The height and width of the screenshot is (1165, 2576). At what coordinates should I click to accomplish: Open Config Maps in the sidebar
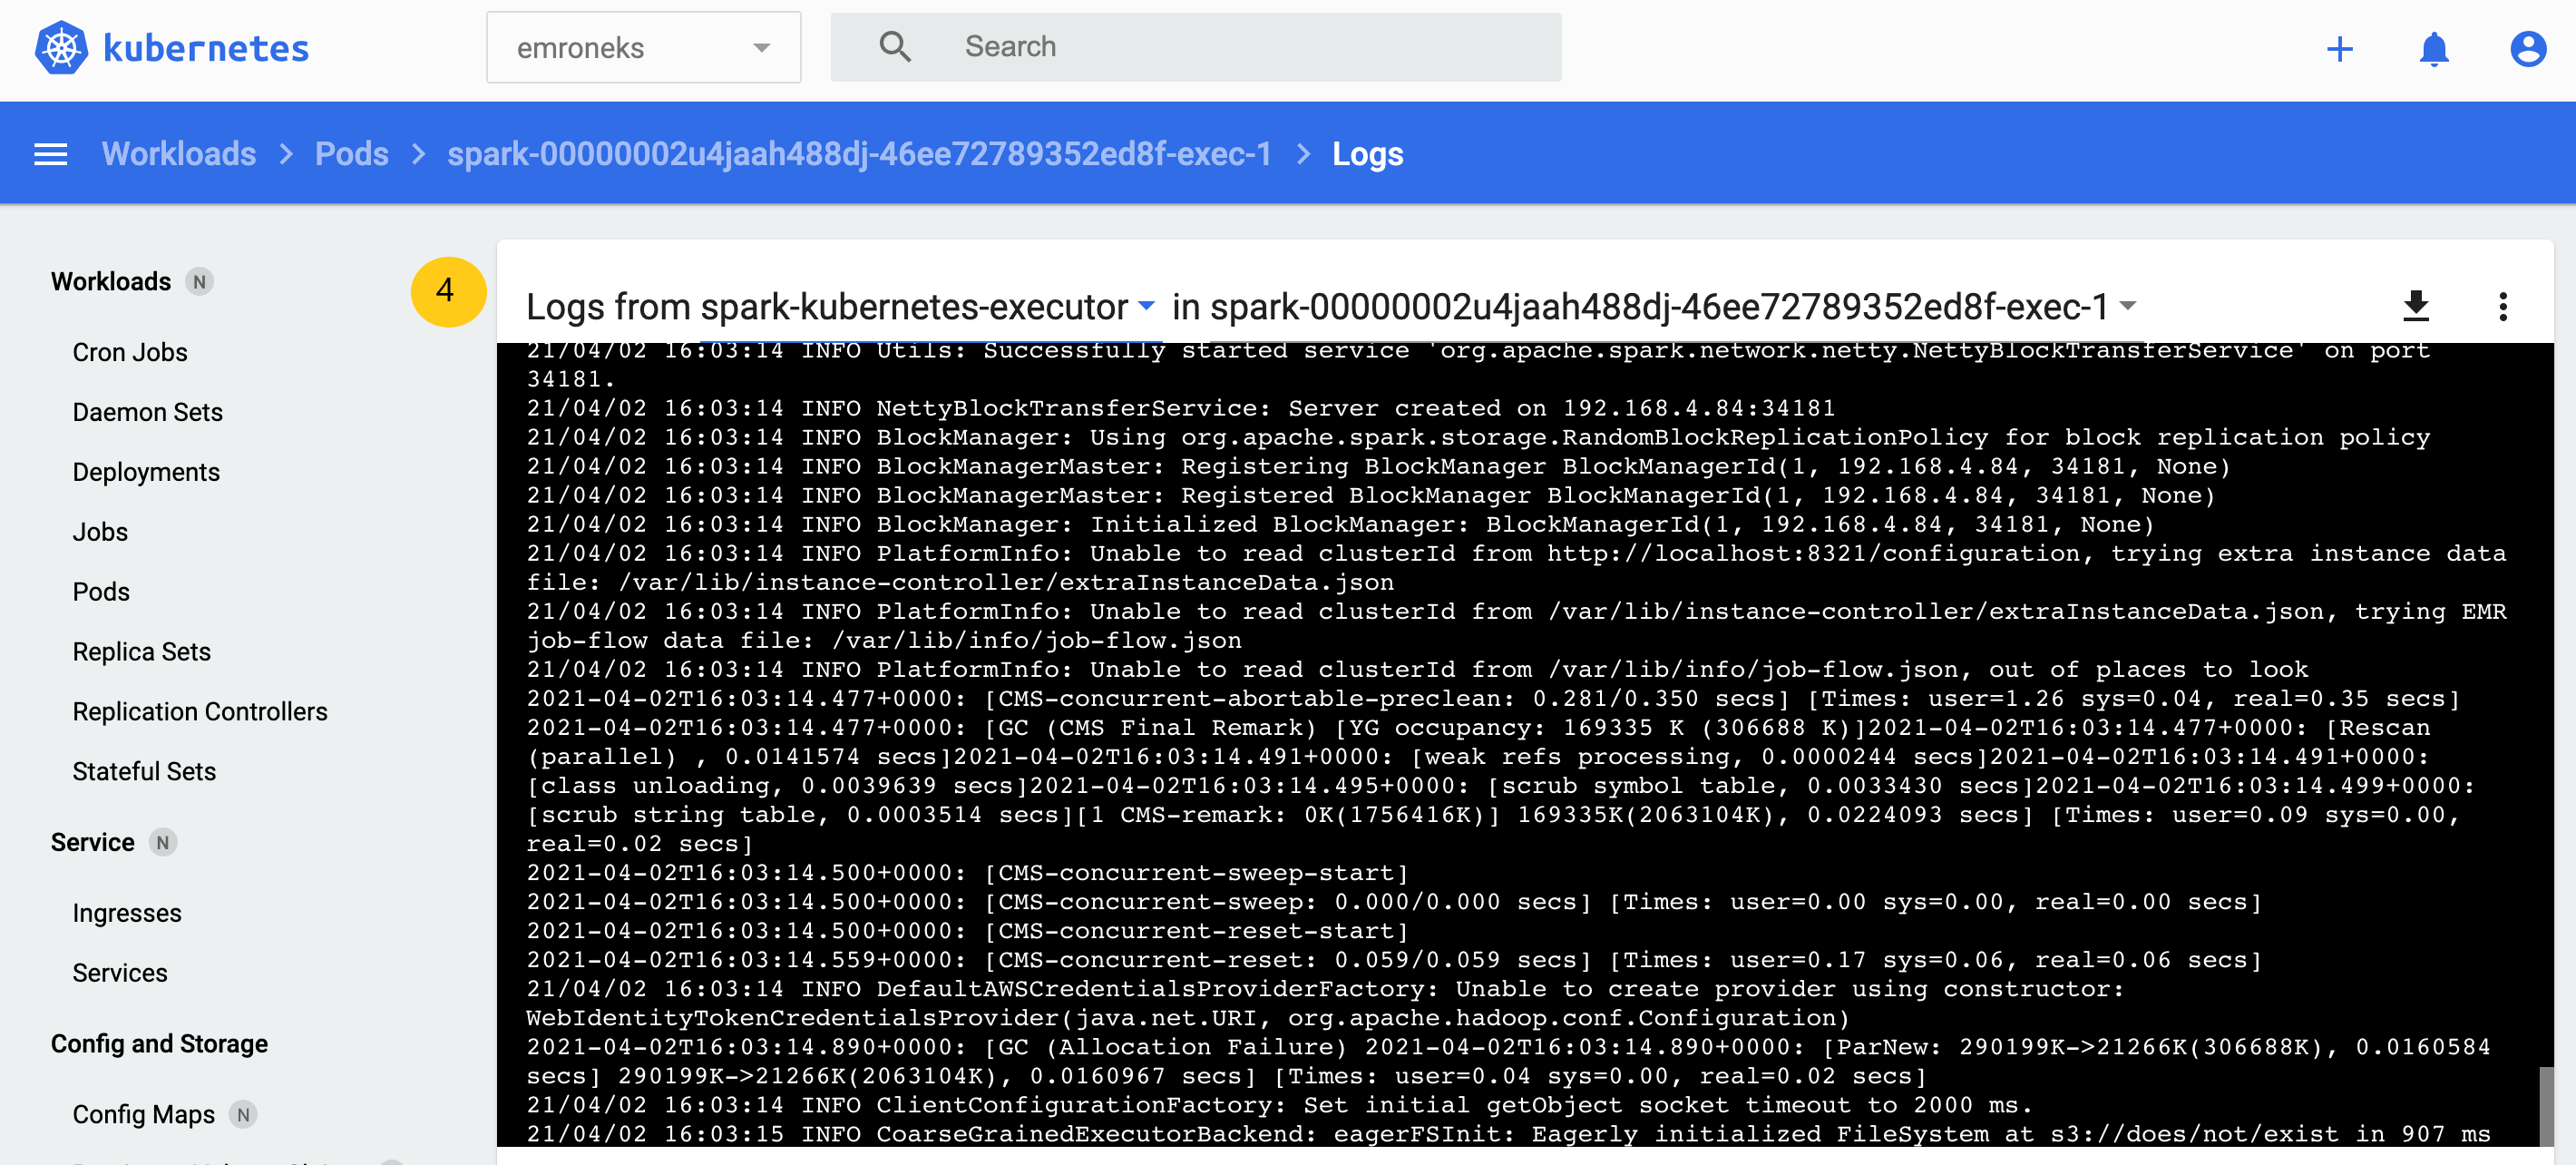pos(143,1114)
